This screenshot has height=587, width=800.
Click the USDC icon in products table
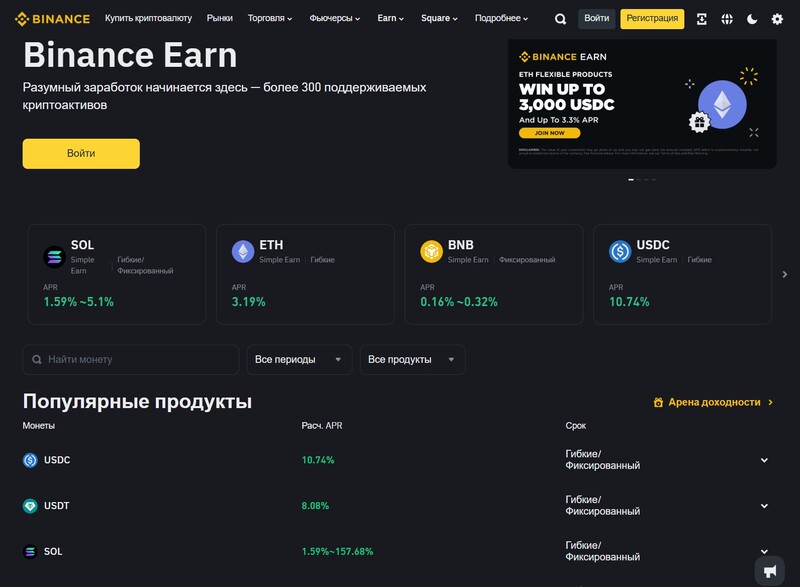[x=30, y=460]
